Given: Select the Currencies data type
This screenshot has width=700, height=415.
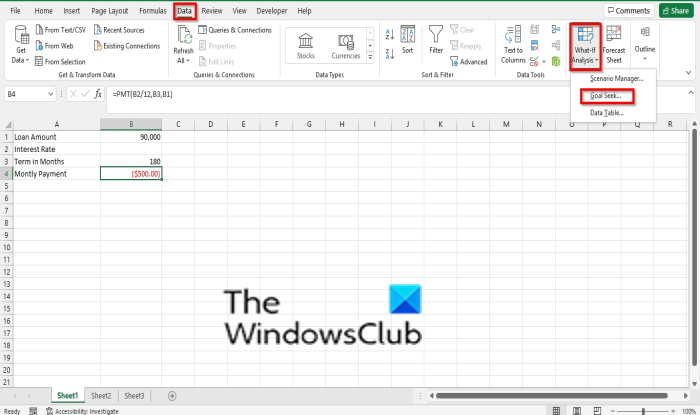Looking at the screenshot, I should point(346,46).
